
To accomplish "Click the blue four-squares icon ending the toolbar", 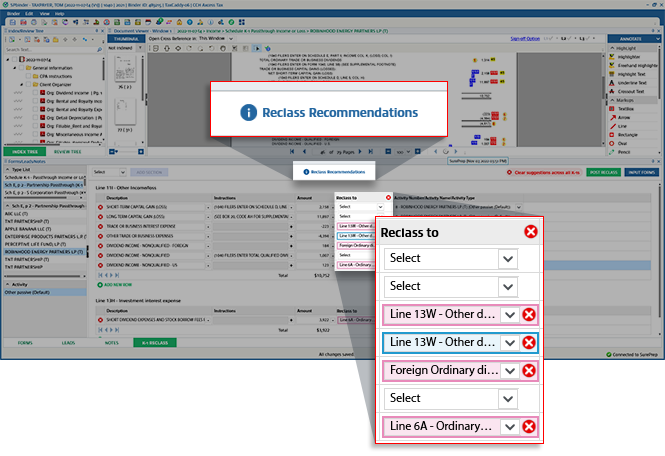I will click(x=242, y=22).
